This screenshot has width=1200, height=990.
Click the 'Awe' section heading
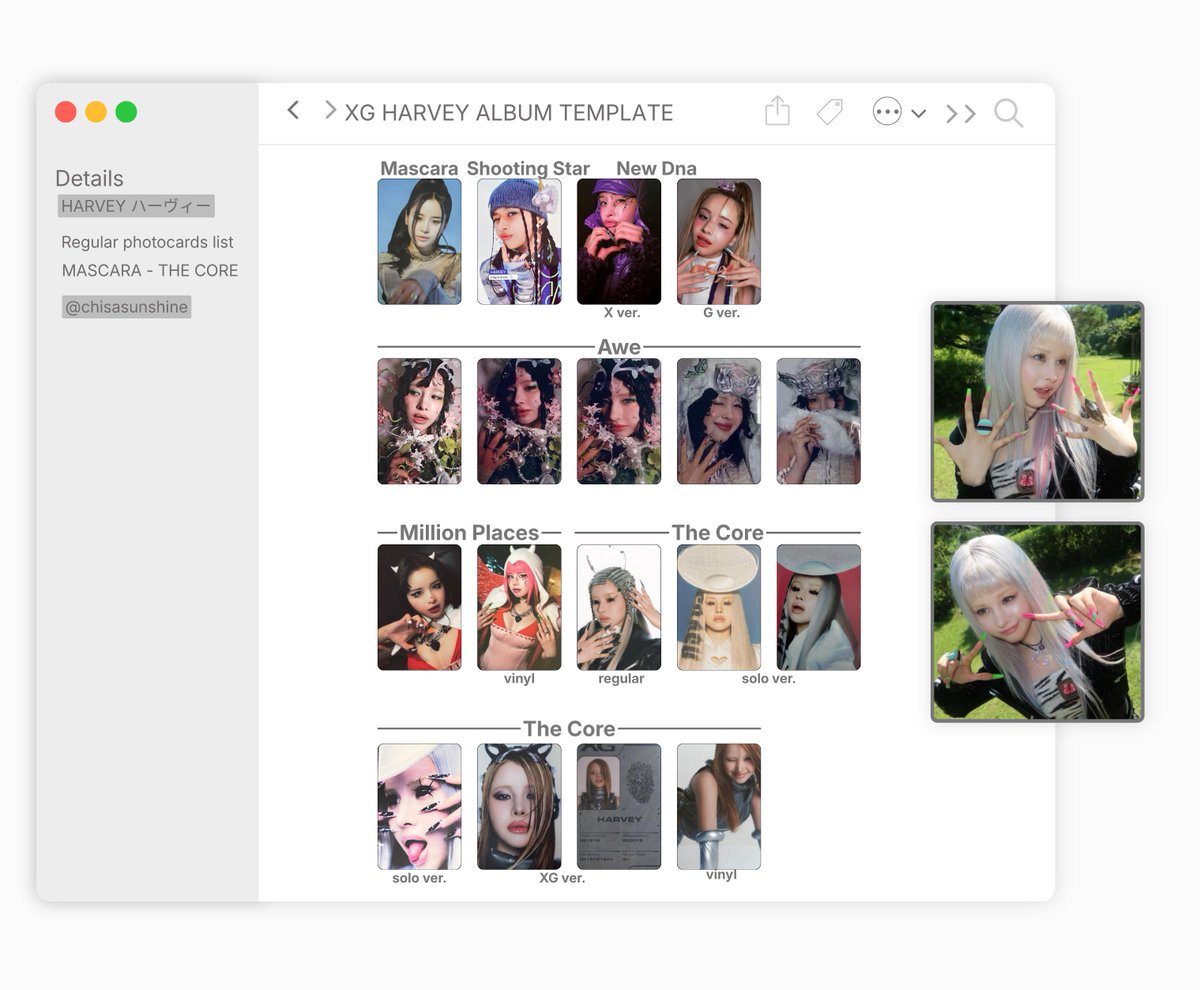point(619,347)
